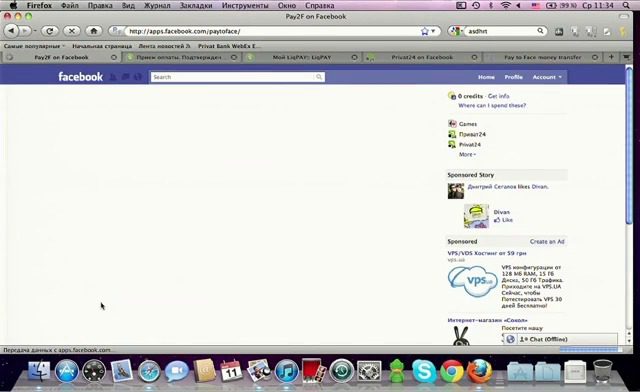Open the VPS/VDS Хостинг ad title
The height and width of the screenshot is (392, 640).
[x=487, y=253]
